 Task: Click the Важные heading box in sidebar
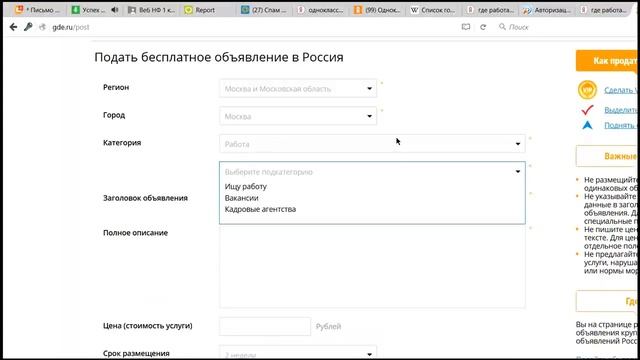coord(607,156)
